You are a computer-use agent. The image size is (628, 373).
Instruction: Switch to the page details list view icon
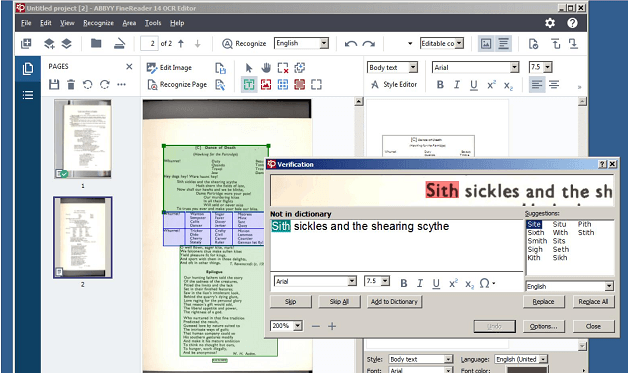pos(28,95)
